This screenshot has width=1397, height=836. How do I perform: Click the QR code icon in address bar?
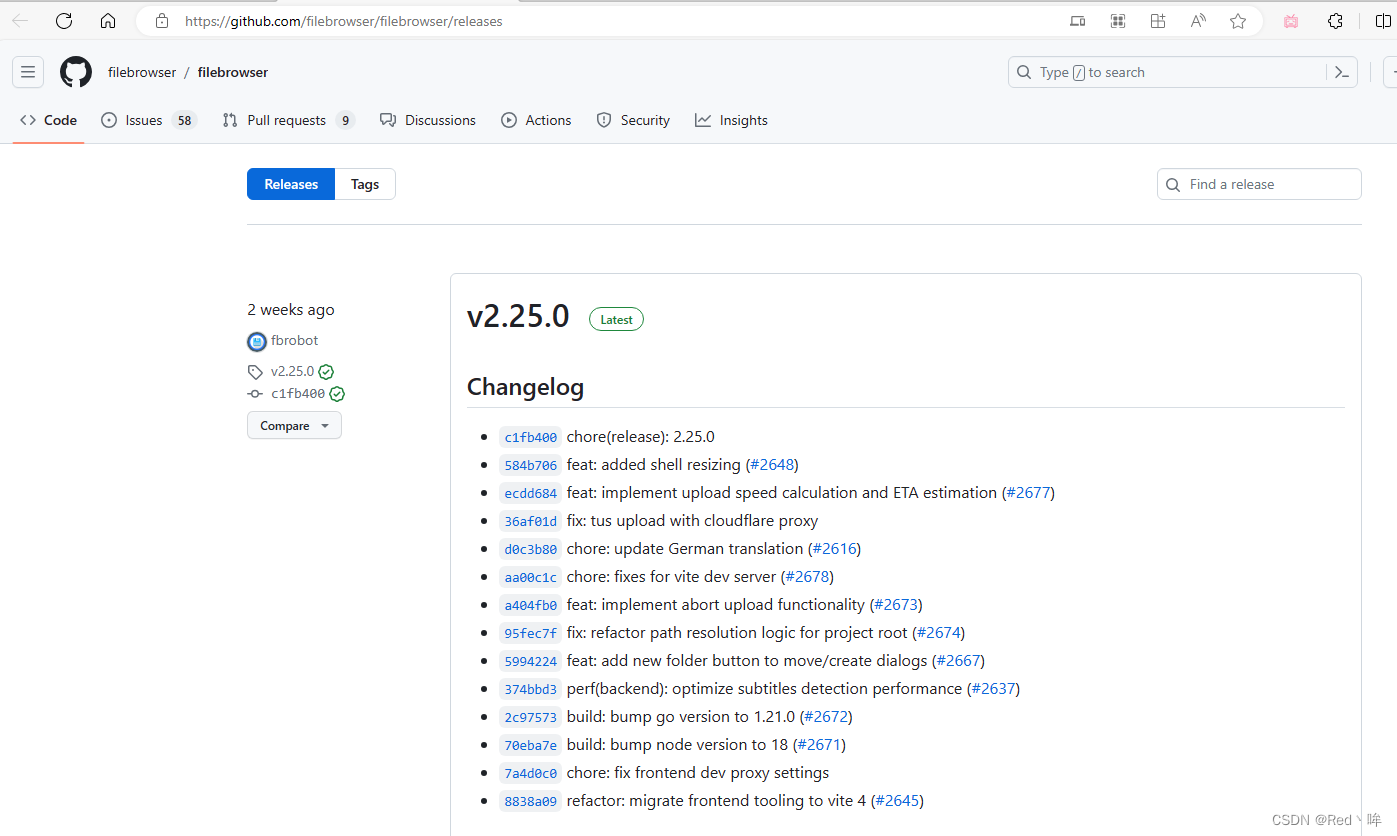point(1118,21)
